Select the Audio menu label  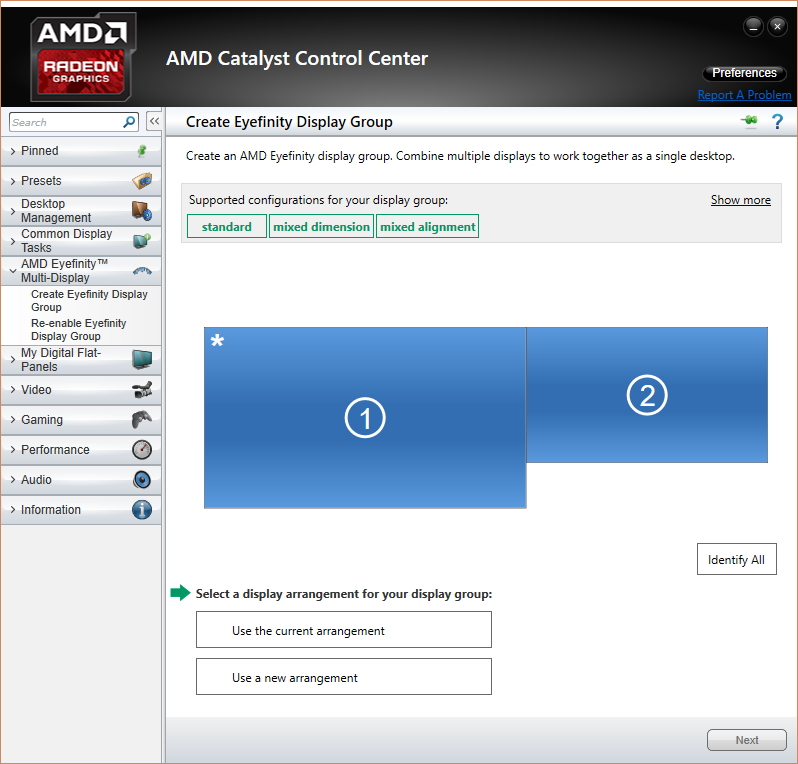(x=36, y=480)
